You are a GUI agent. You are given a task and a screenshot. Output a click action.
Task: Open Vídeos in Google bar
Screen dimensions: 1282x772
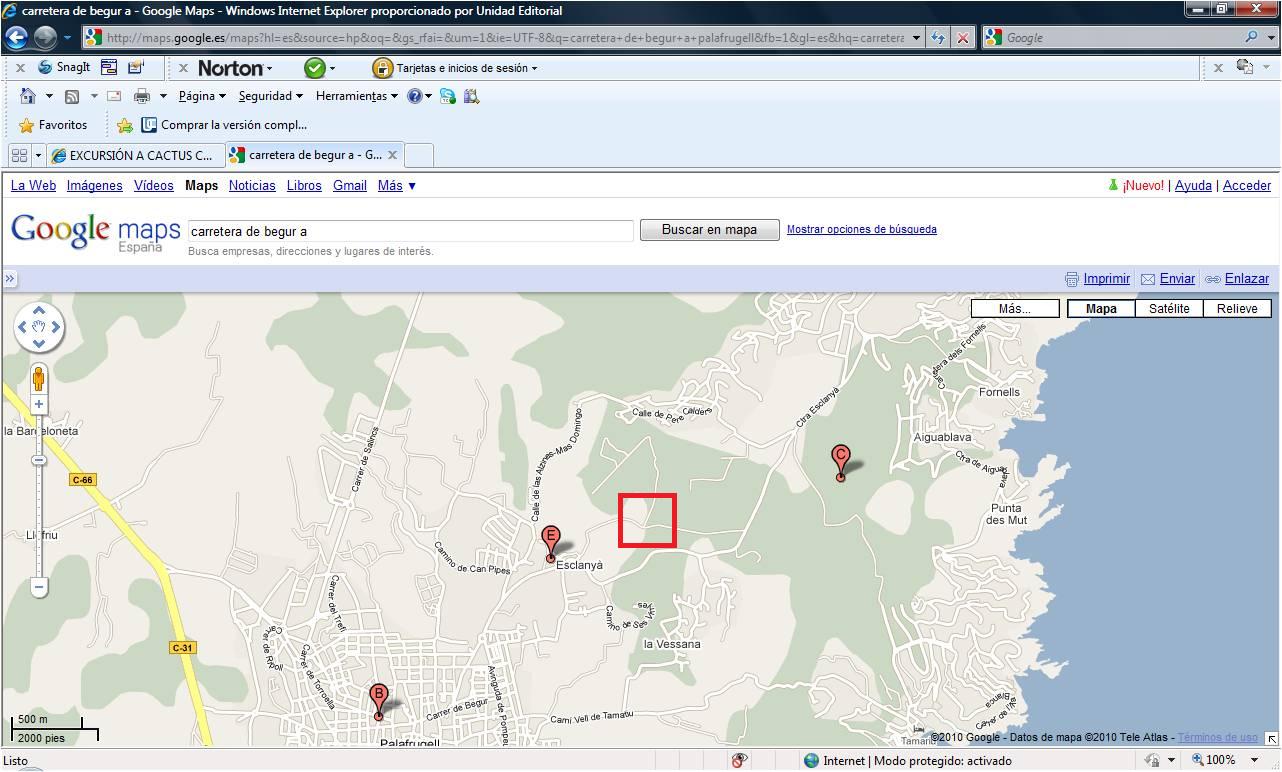[x=153, y=185]
